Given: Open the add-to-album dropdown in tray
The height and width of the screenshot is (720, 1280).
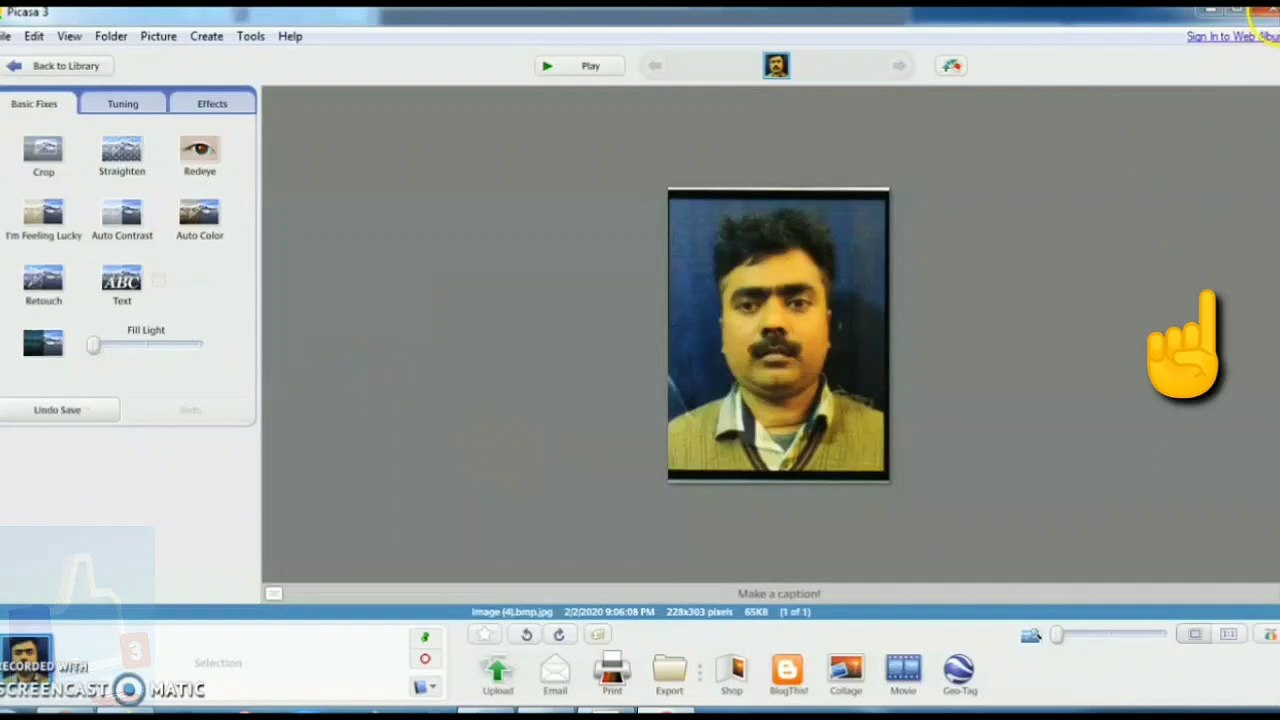Looking at the screenshot, I should point(425,687).
